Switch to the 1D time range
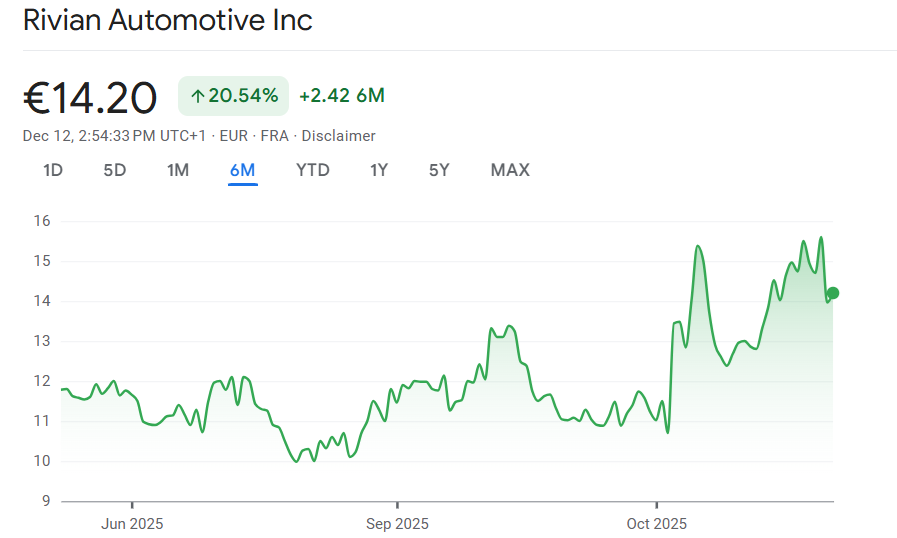 53,170
